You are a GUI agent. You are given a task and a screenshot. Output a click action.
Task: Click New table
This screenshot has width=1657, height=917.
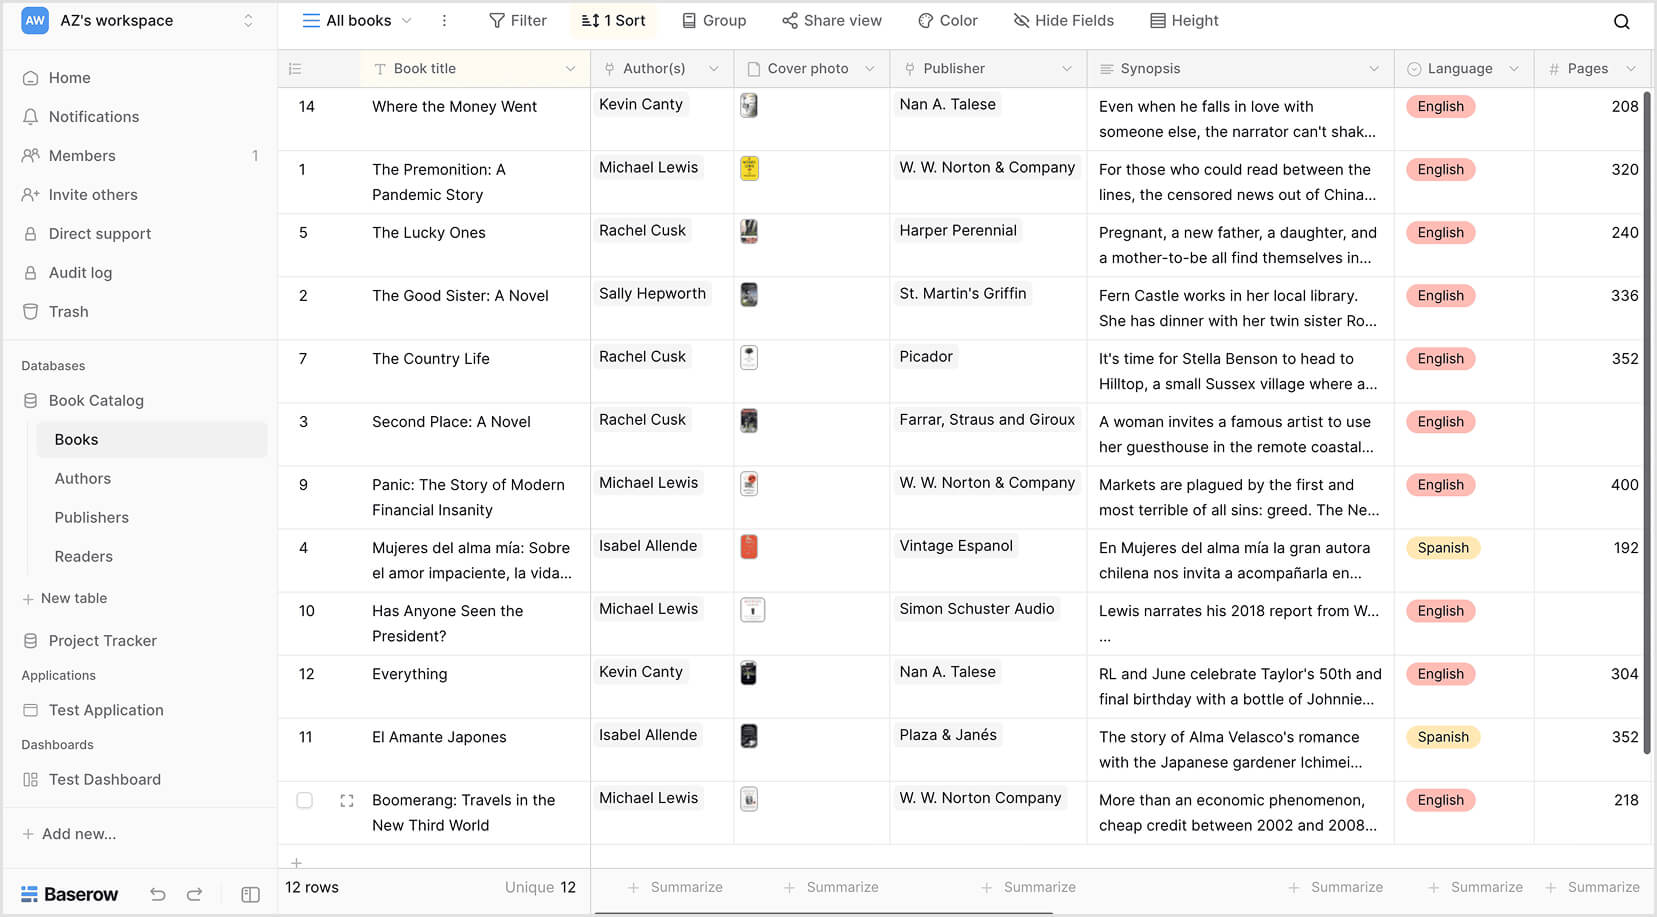65,599
